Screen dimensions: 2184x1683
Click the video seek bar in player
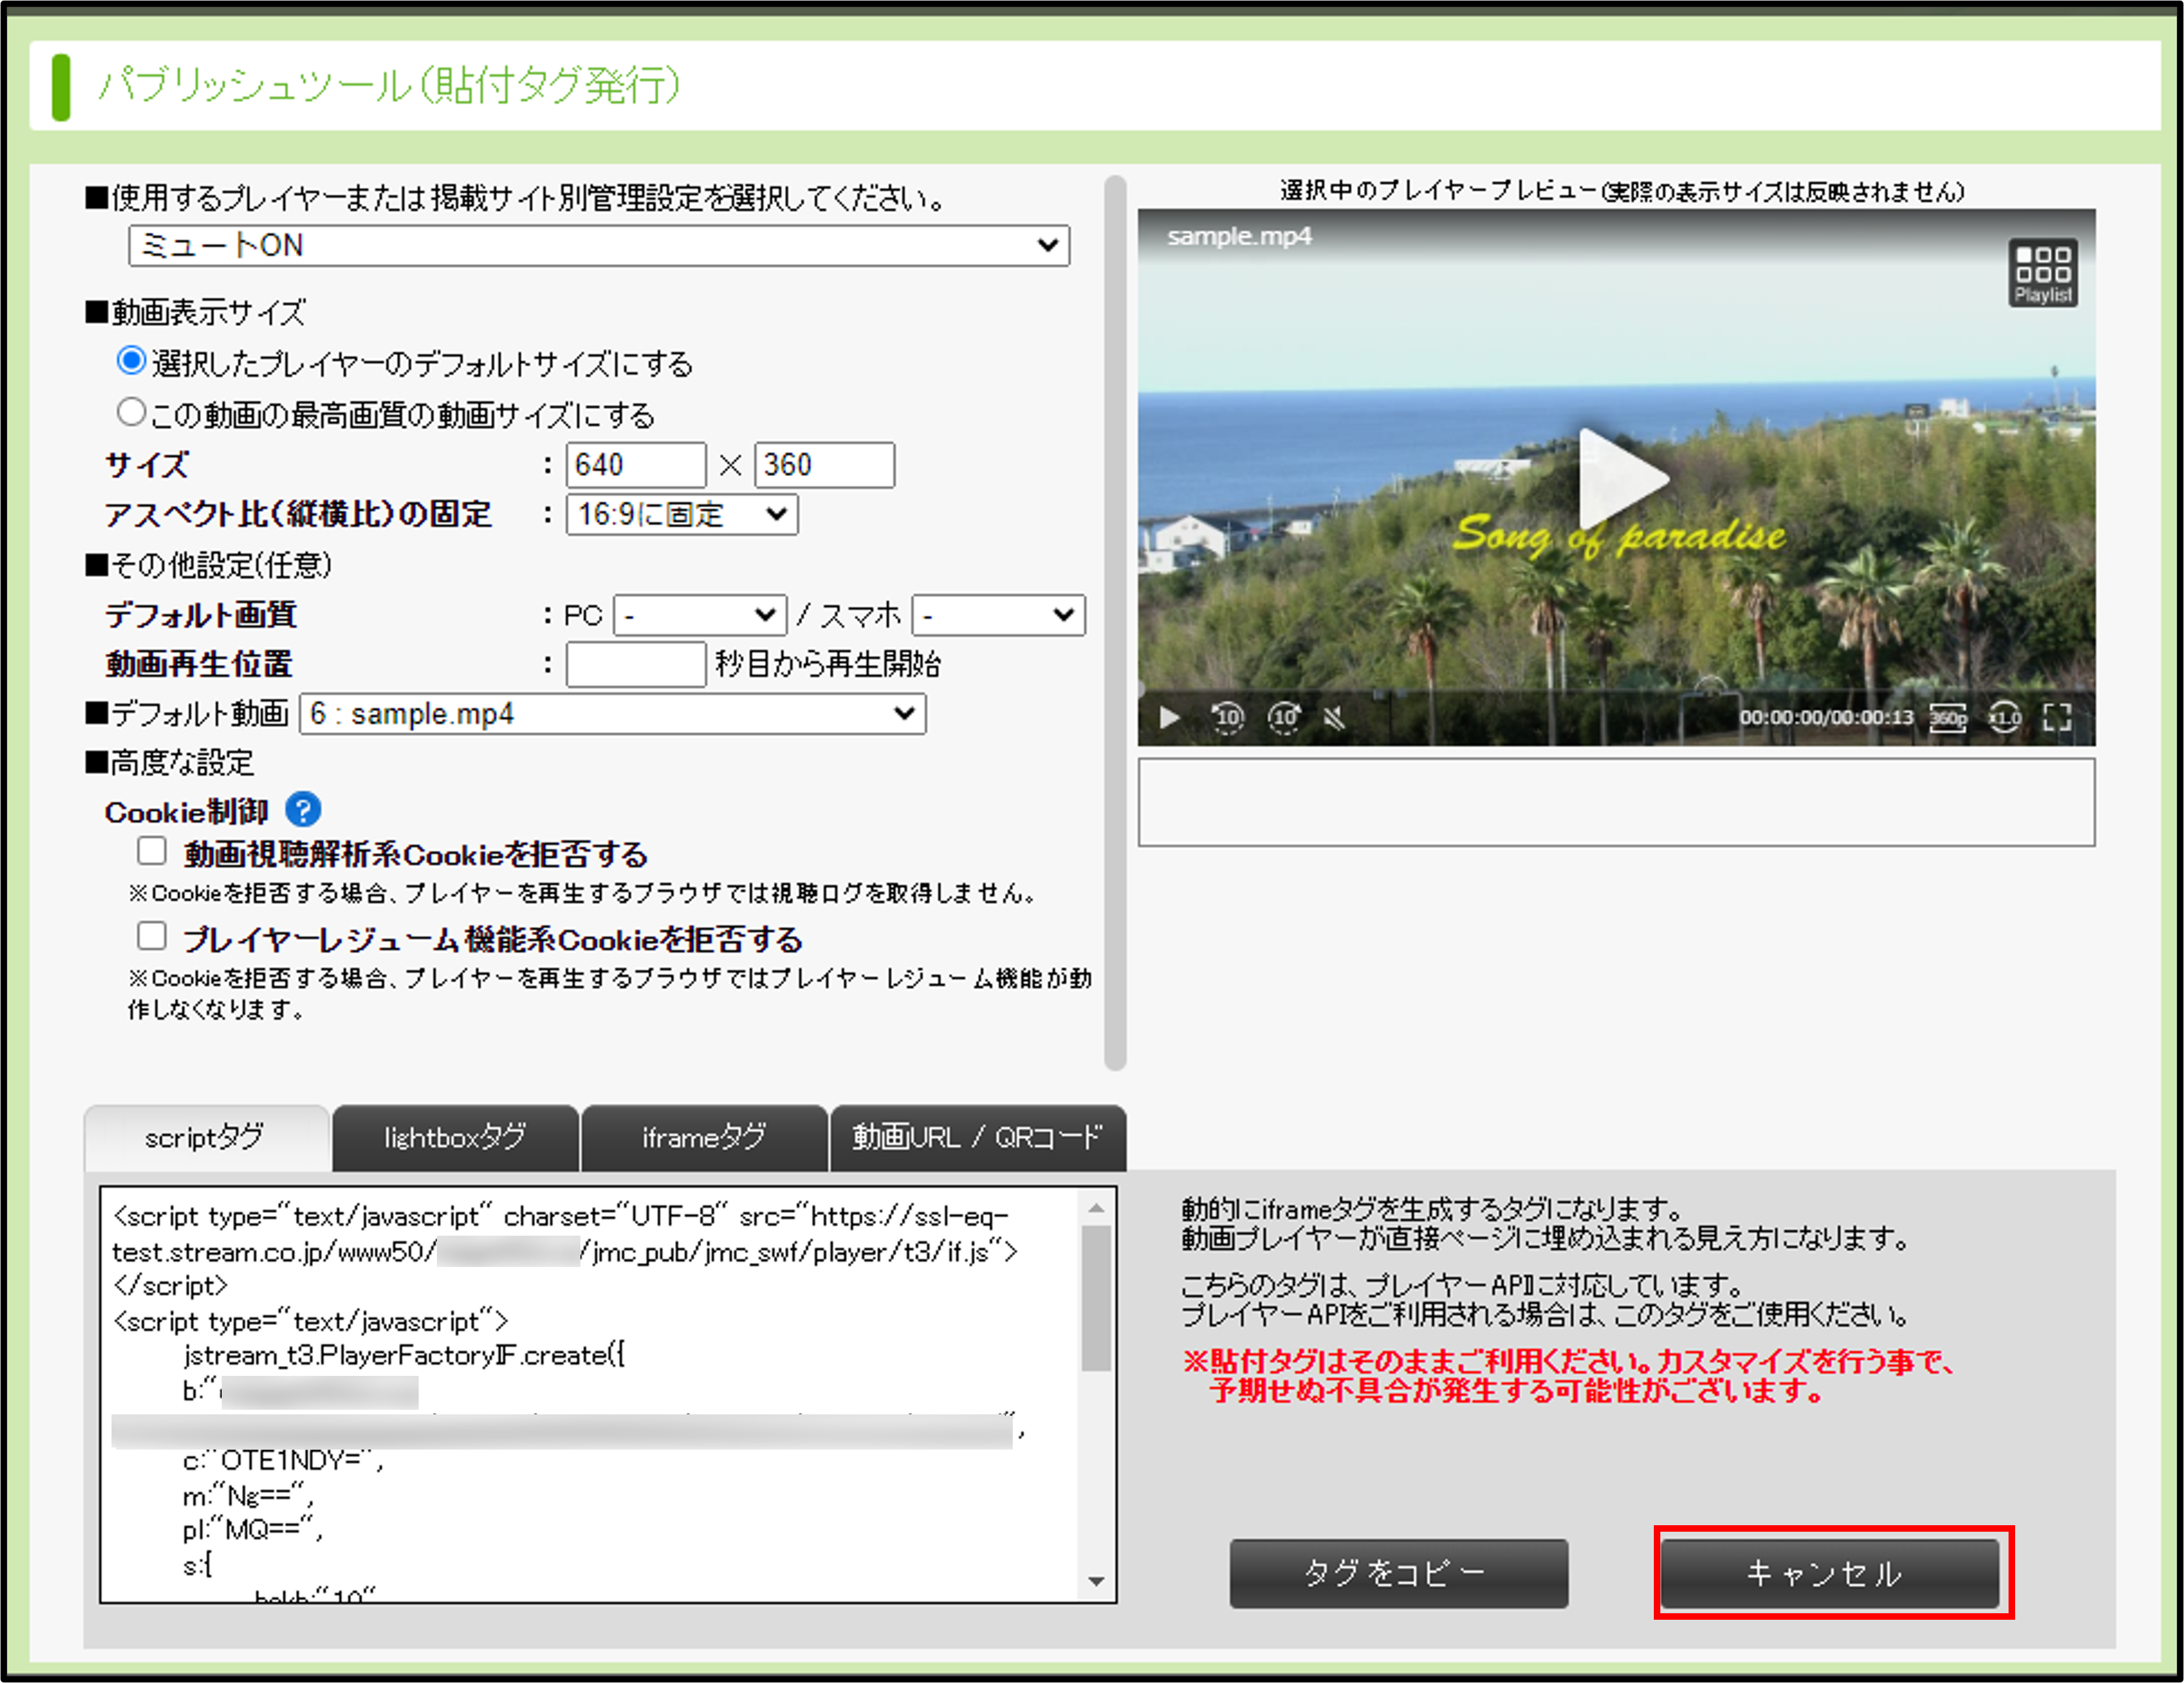pos(1616,690)
